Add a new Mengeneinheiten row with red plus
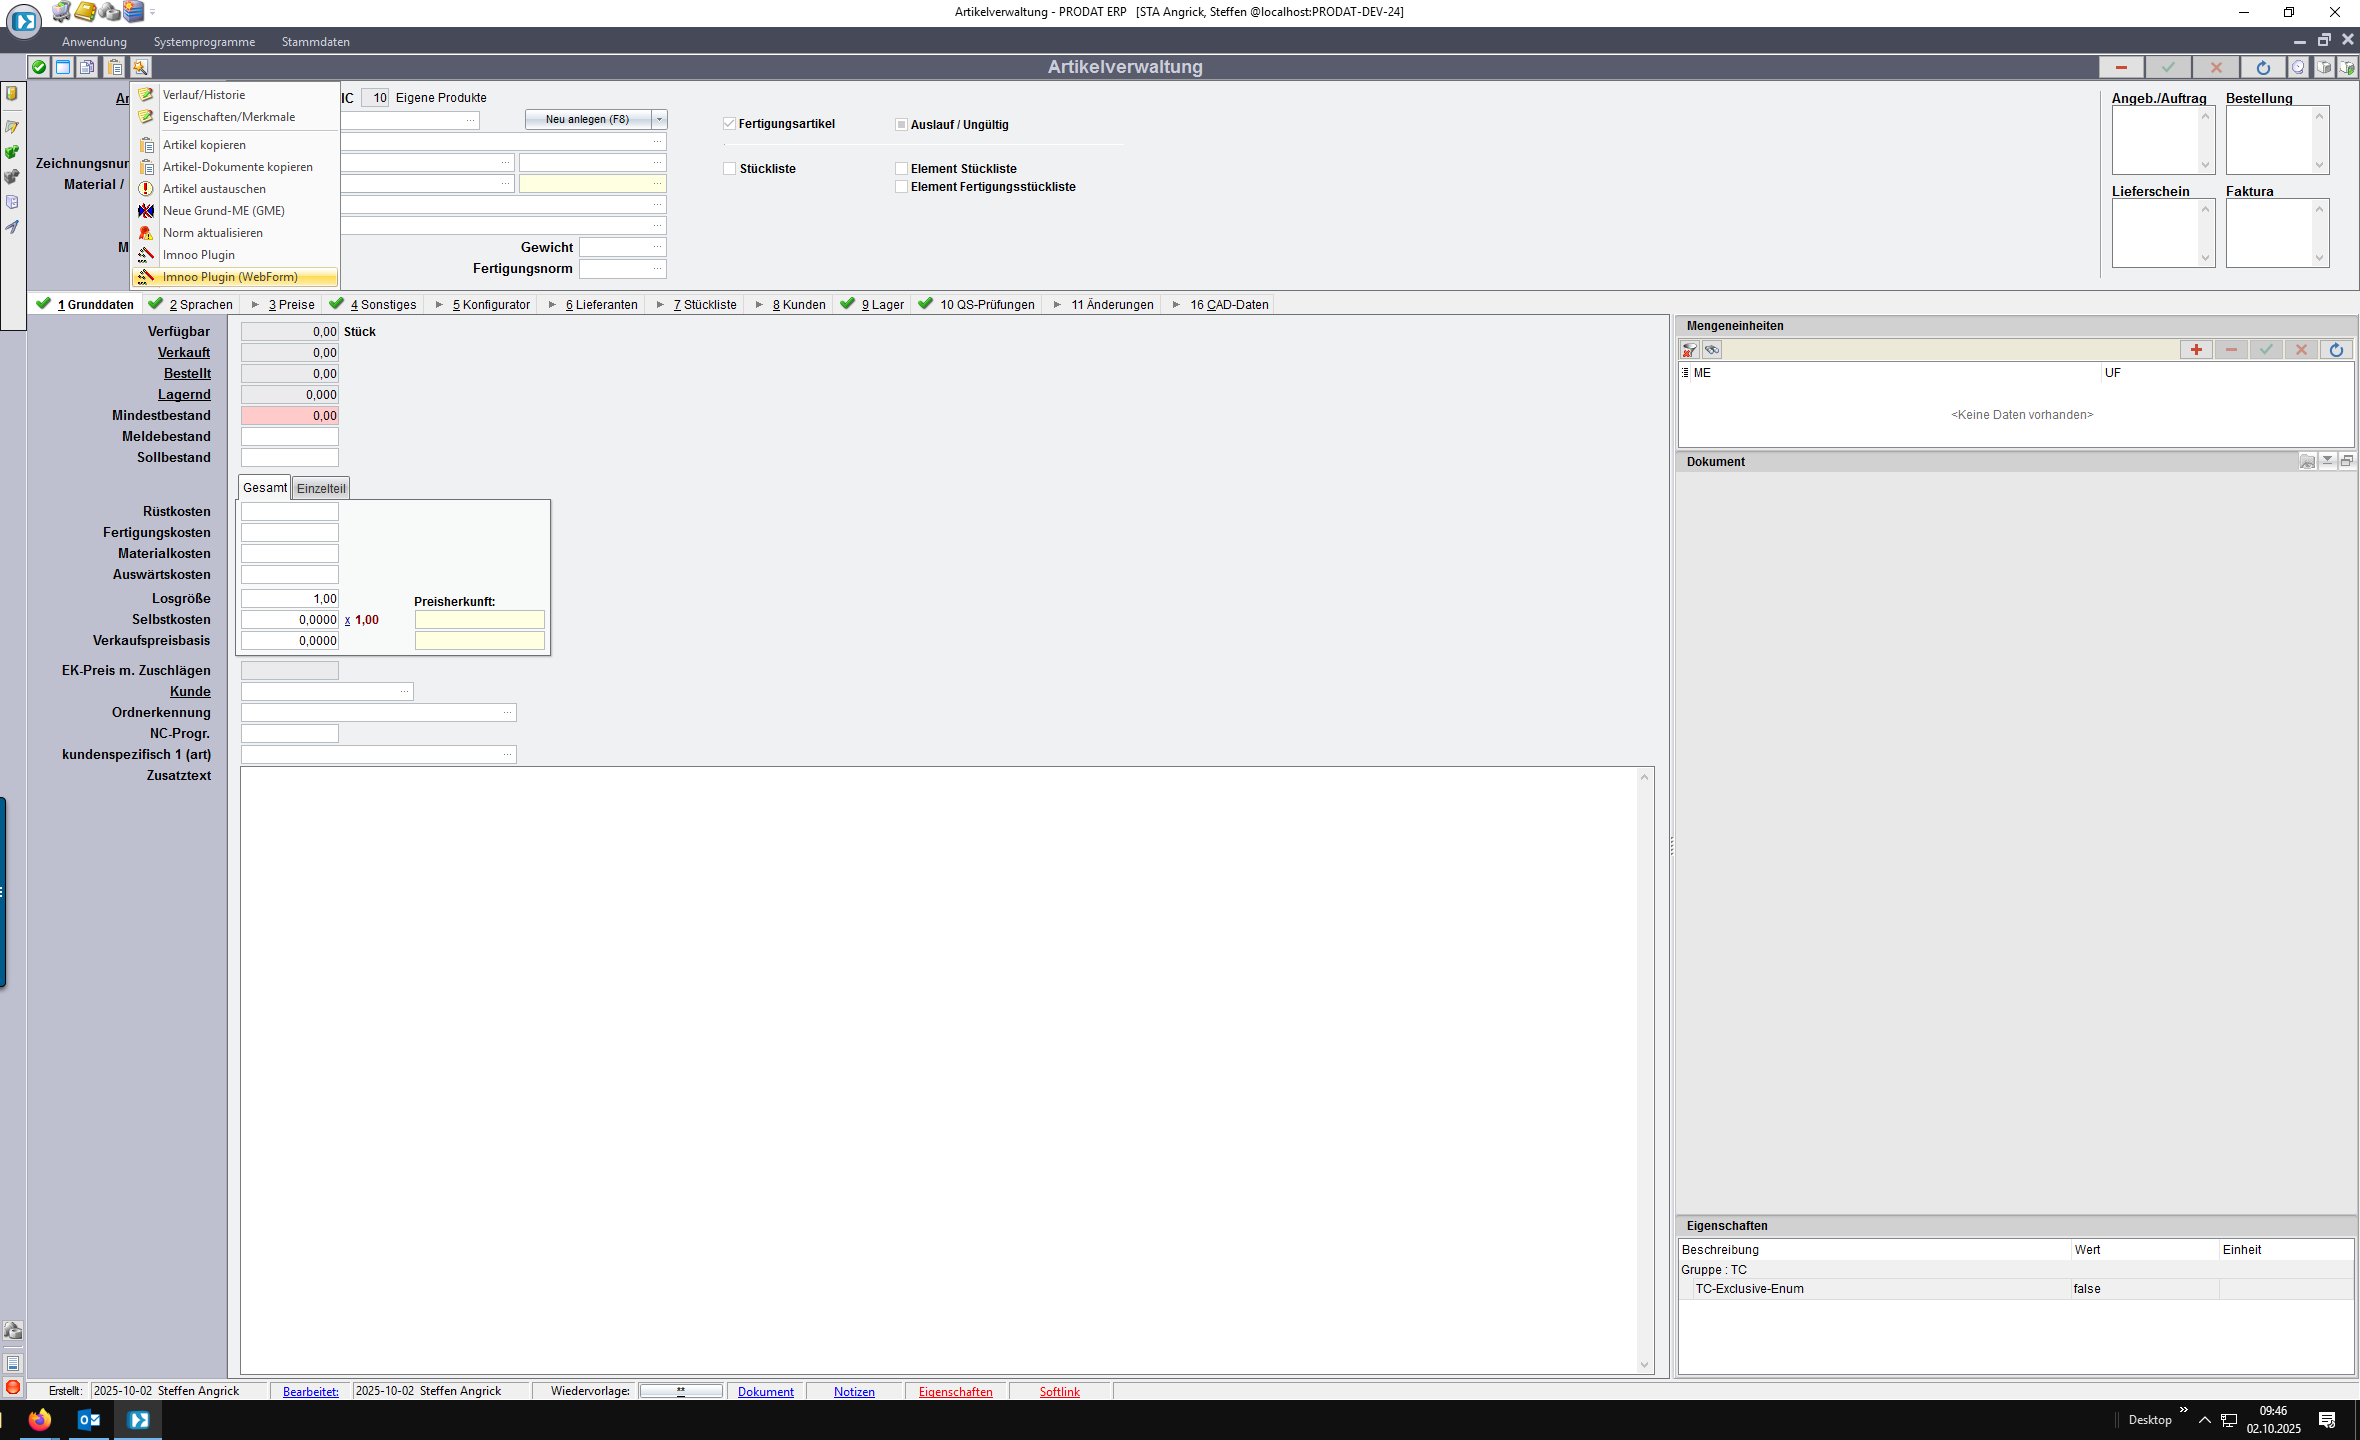The image size is (2360, 1440). pyautogui.click(x=2196, y=350)
